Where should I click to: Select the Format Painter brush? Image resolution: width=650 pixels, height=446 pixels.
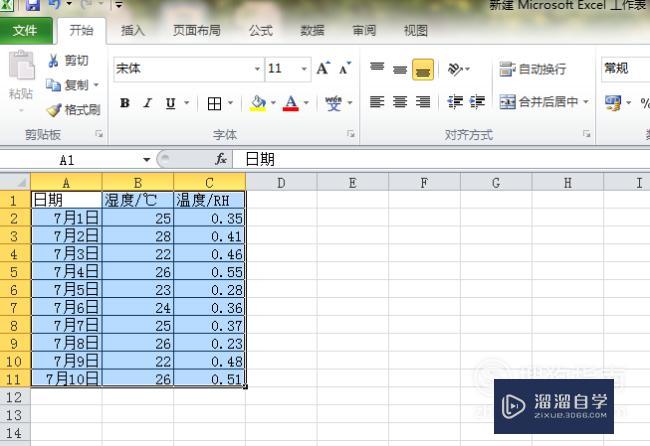(x=53, y=110)
